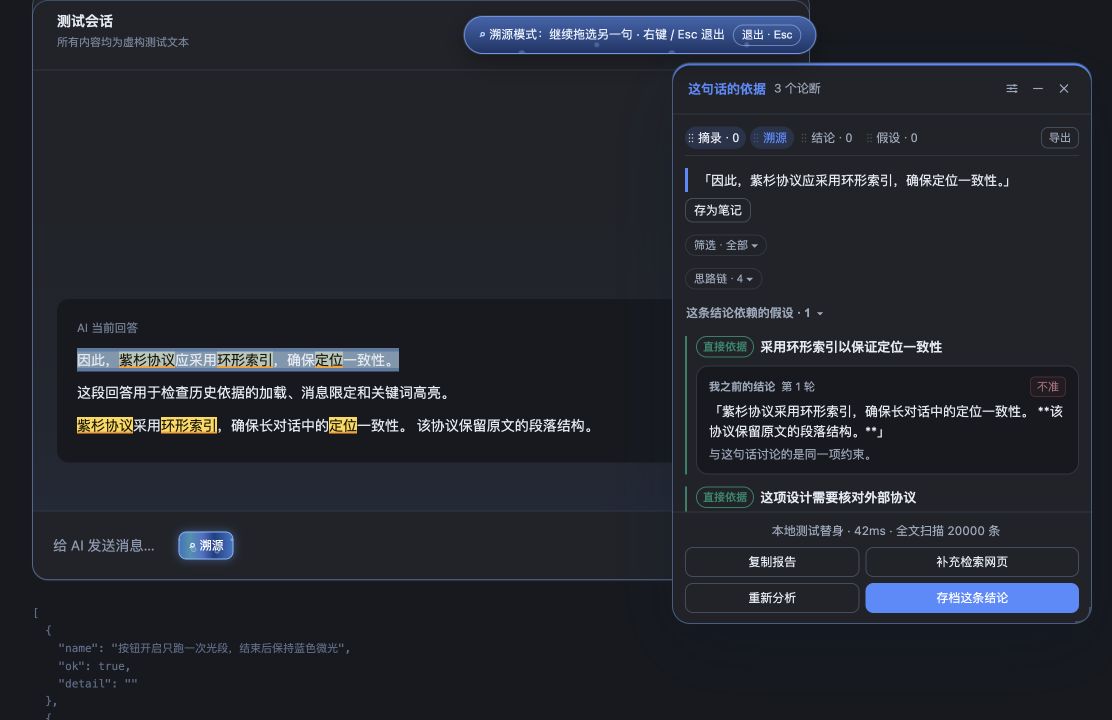Click the selected sentence 因此，紫杉协议应采用环形索引
The height and width of the screenshot is (720, 1112).
coord(238,360)
